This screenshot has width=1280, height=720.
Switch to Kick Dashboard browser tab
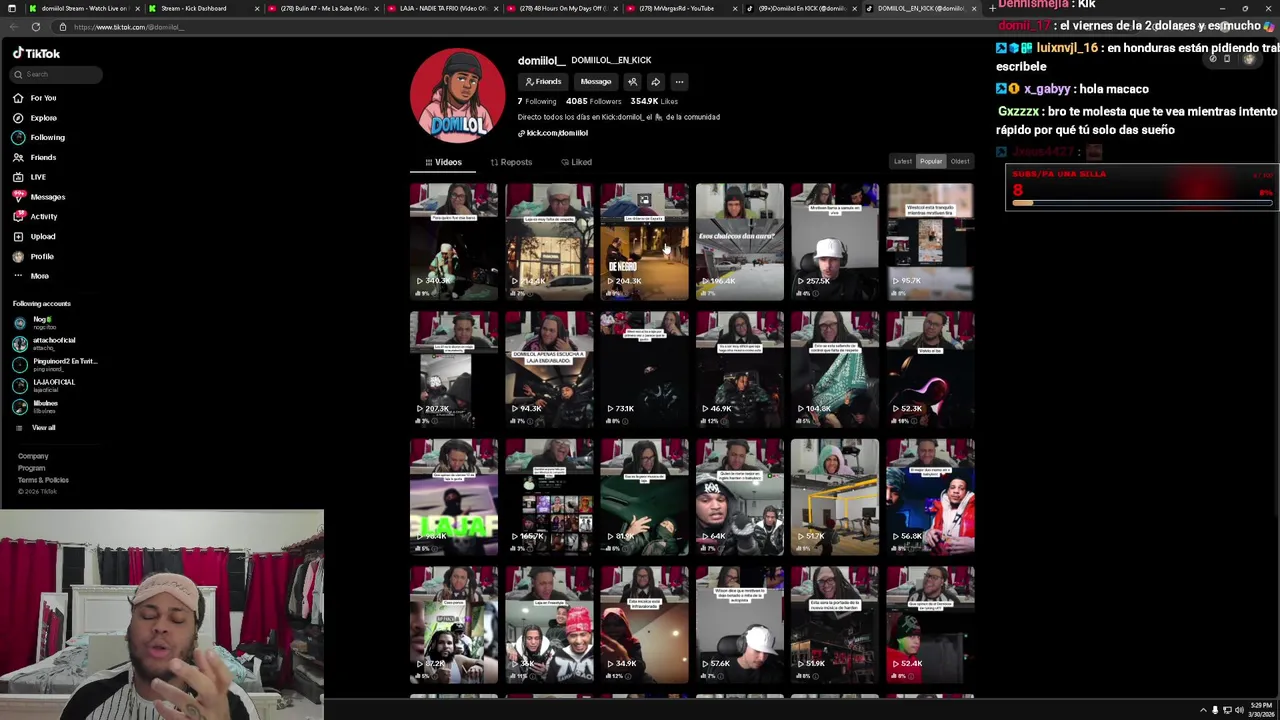203,8
